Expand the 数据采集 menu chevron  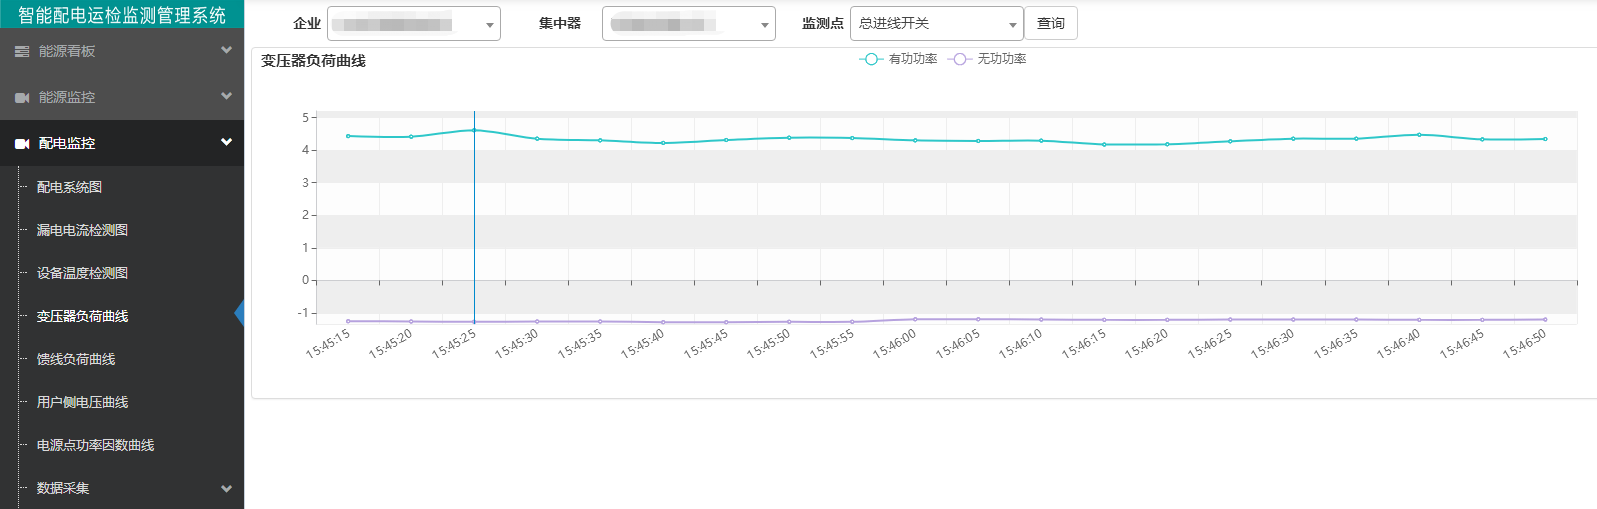(x=226, y=488)
